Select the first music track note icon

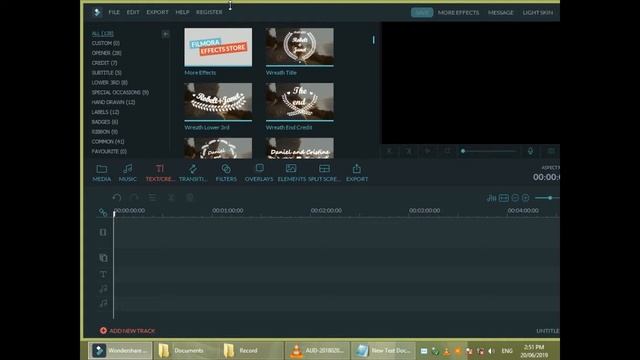point(103,289)
